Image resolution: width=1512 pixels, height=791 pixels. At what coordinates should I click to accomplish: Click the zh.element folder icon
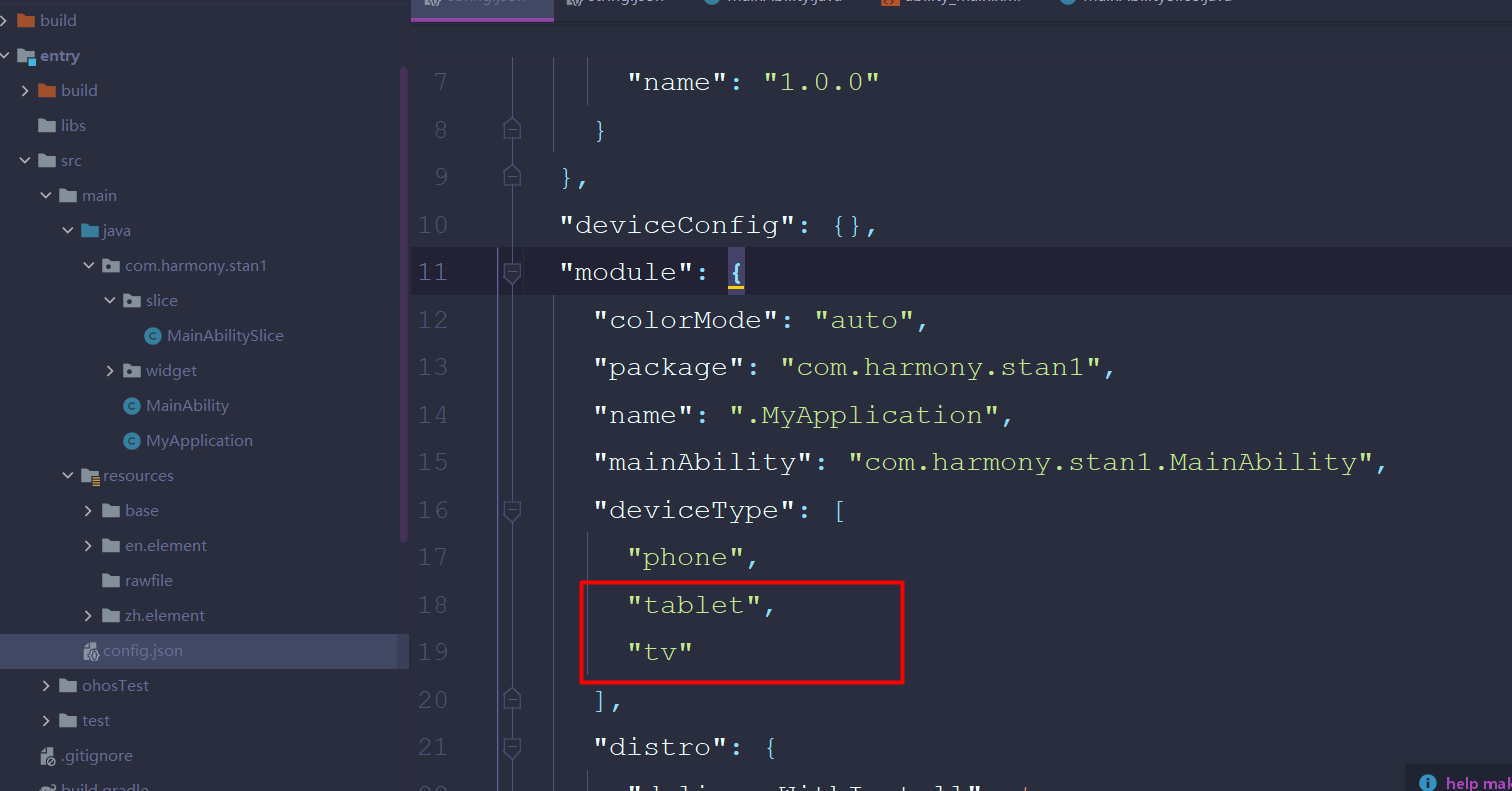click(x=112, y=615)
